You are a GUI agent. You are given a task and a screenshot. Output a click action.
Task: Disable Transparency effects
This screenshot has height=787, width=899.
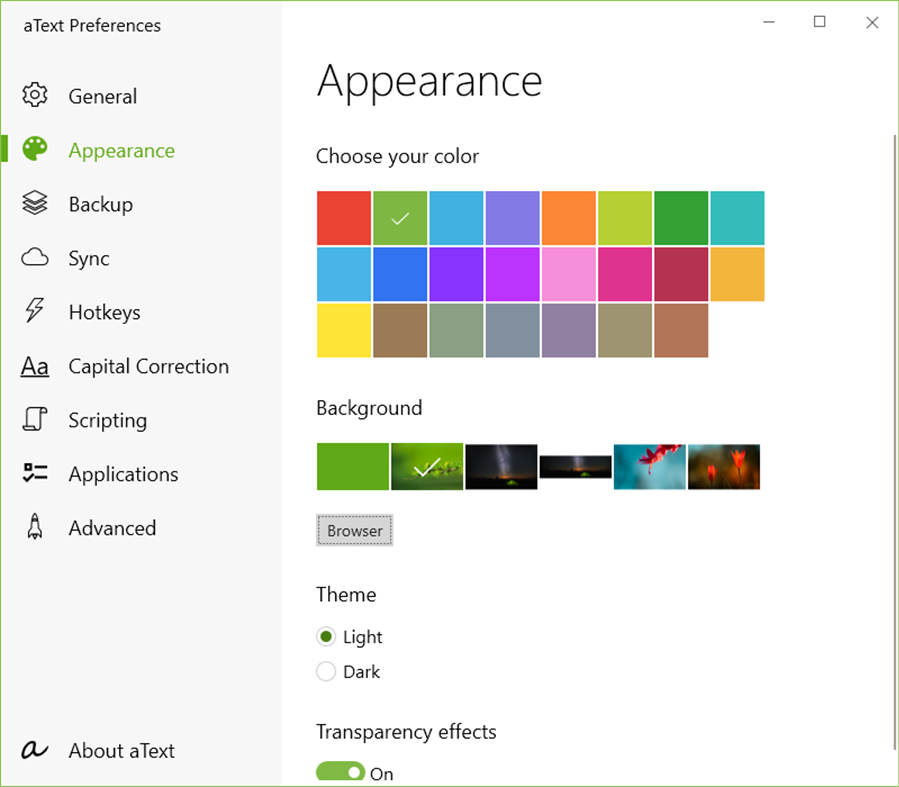(340, 772)
